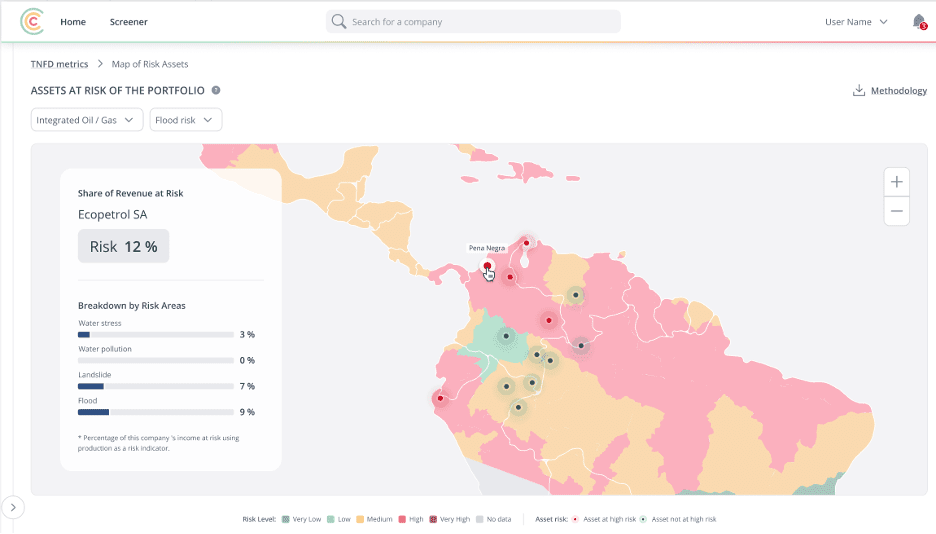This screenshot has width=936, height=534.
Task: Open the Integrated Oil / Gas dropdown
Action: (x=87, y=120)
